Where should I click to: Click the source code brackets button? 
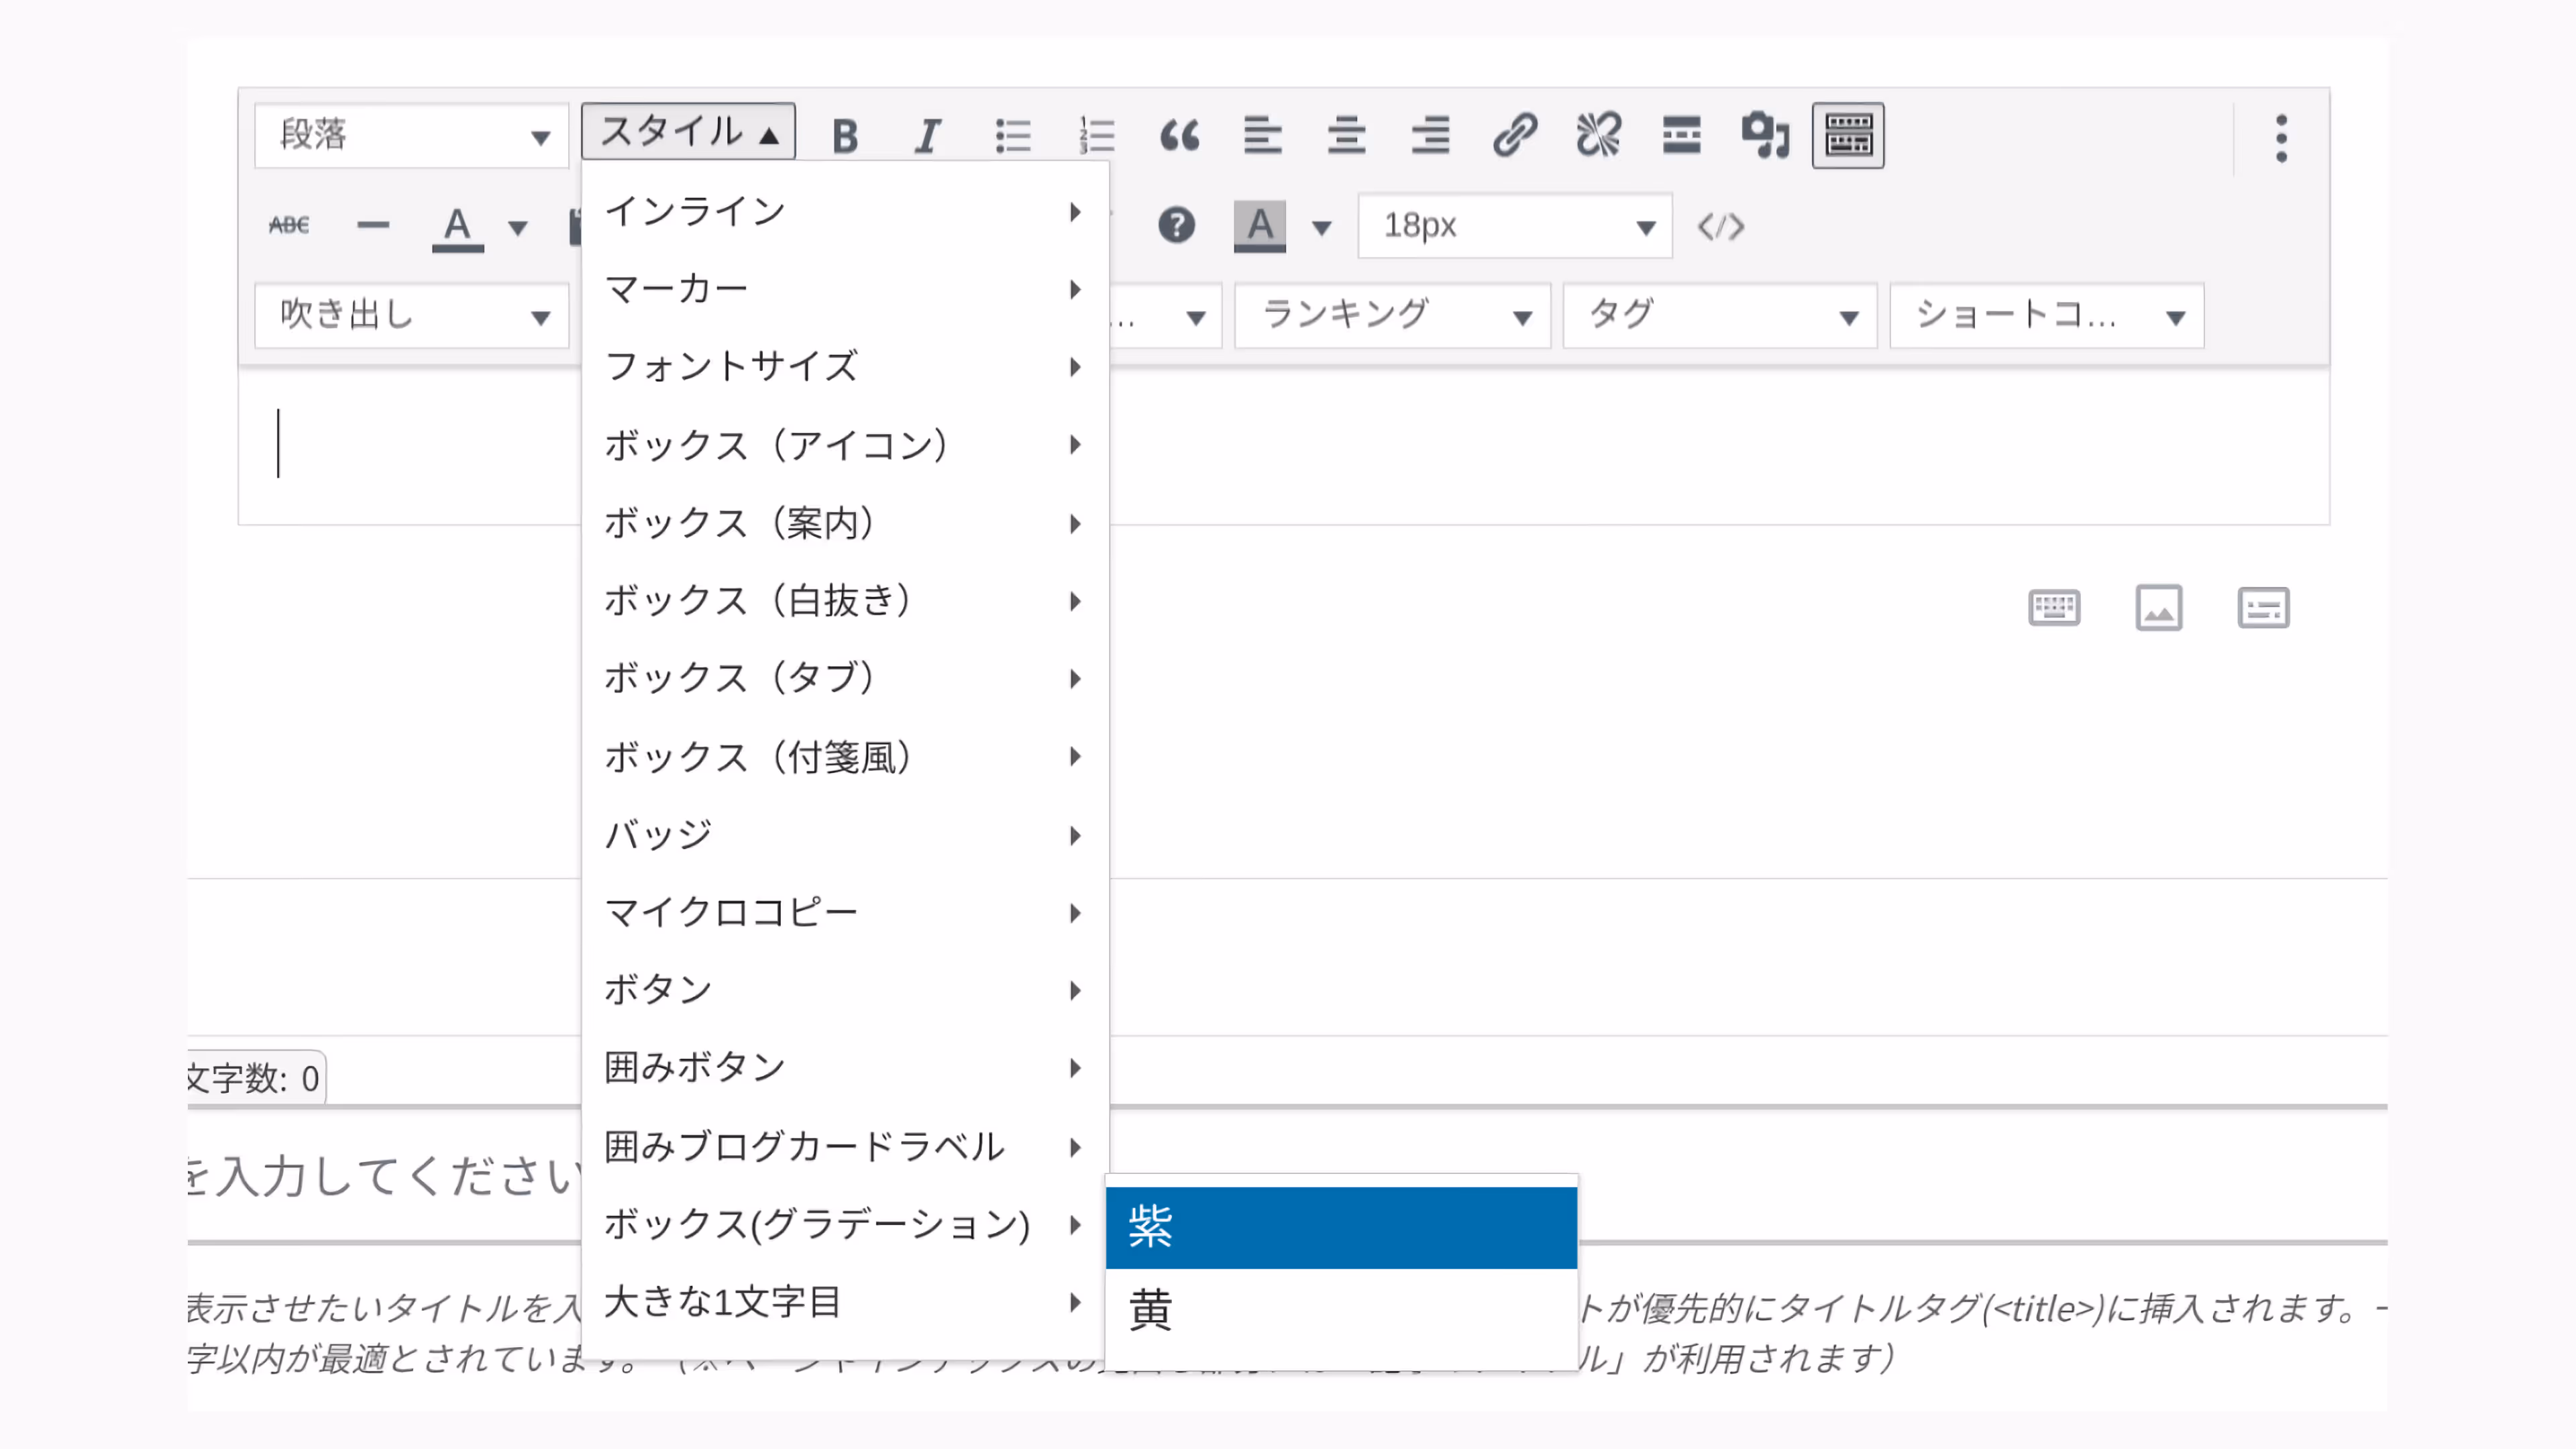(x=1720, y=226)
